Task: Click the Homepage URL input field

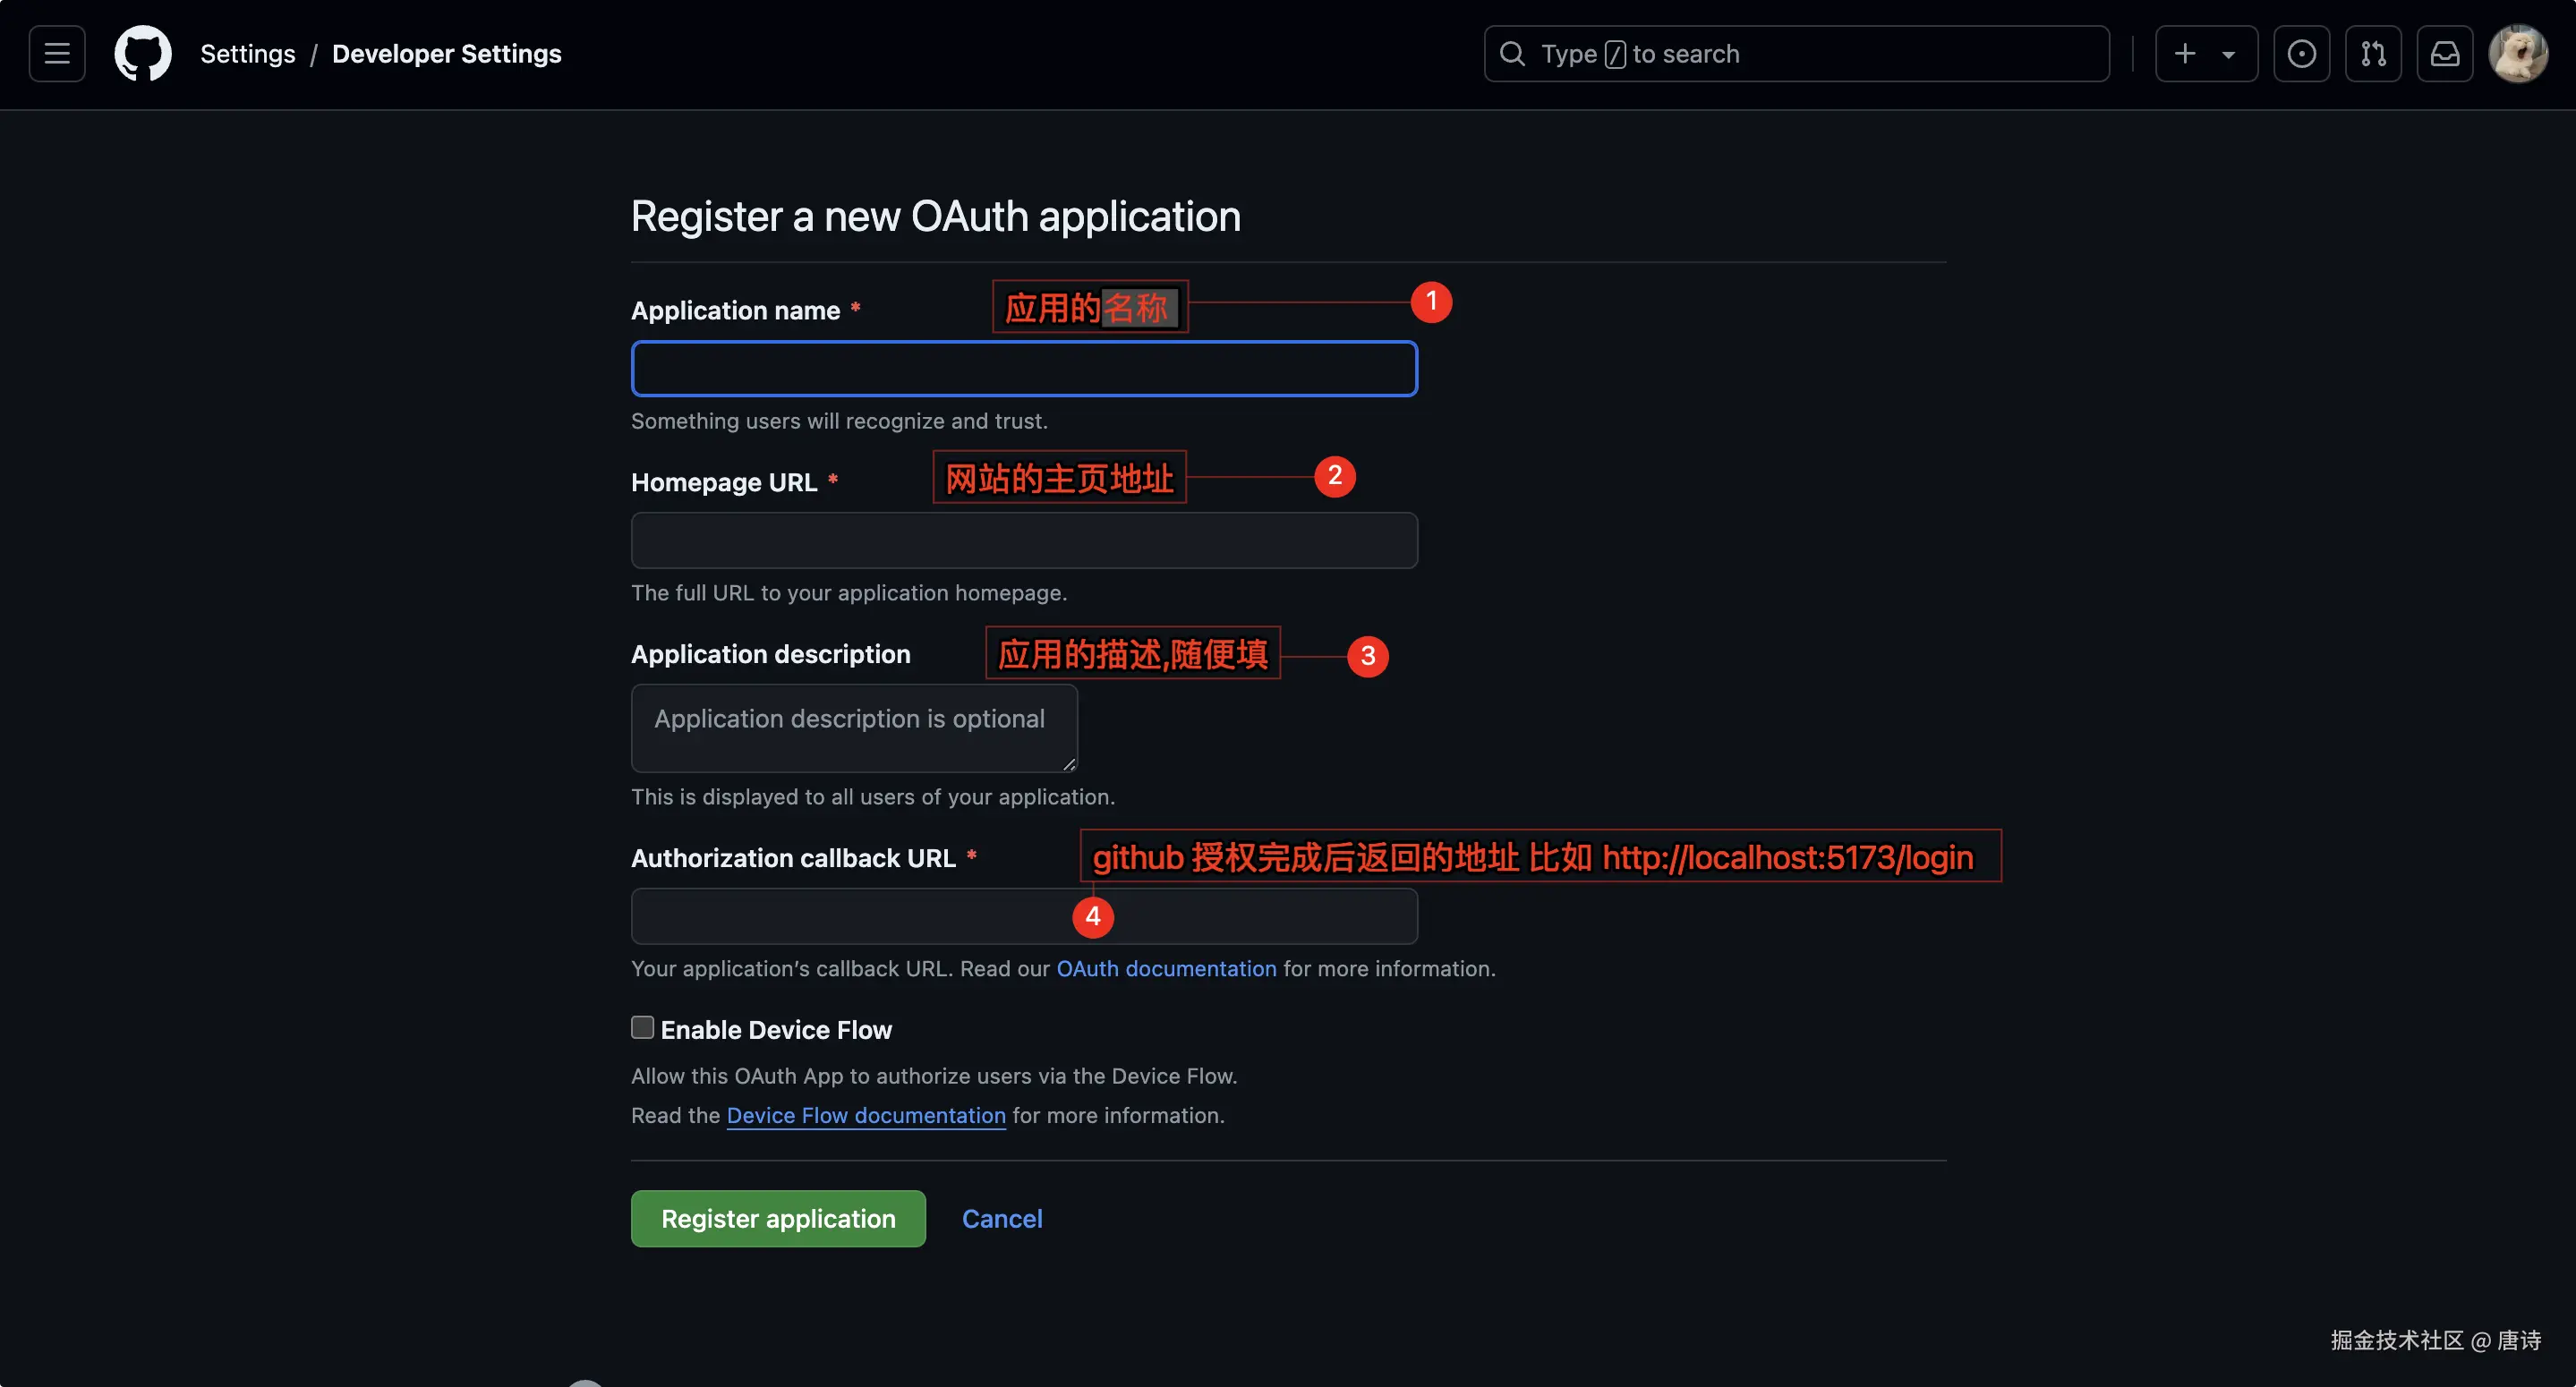Action: click(1024, 541)
